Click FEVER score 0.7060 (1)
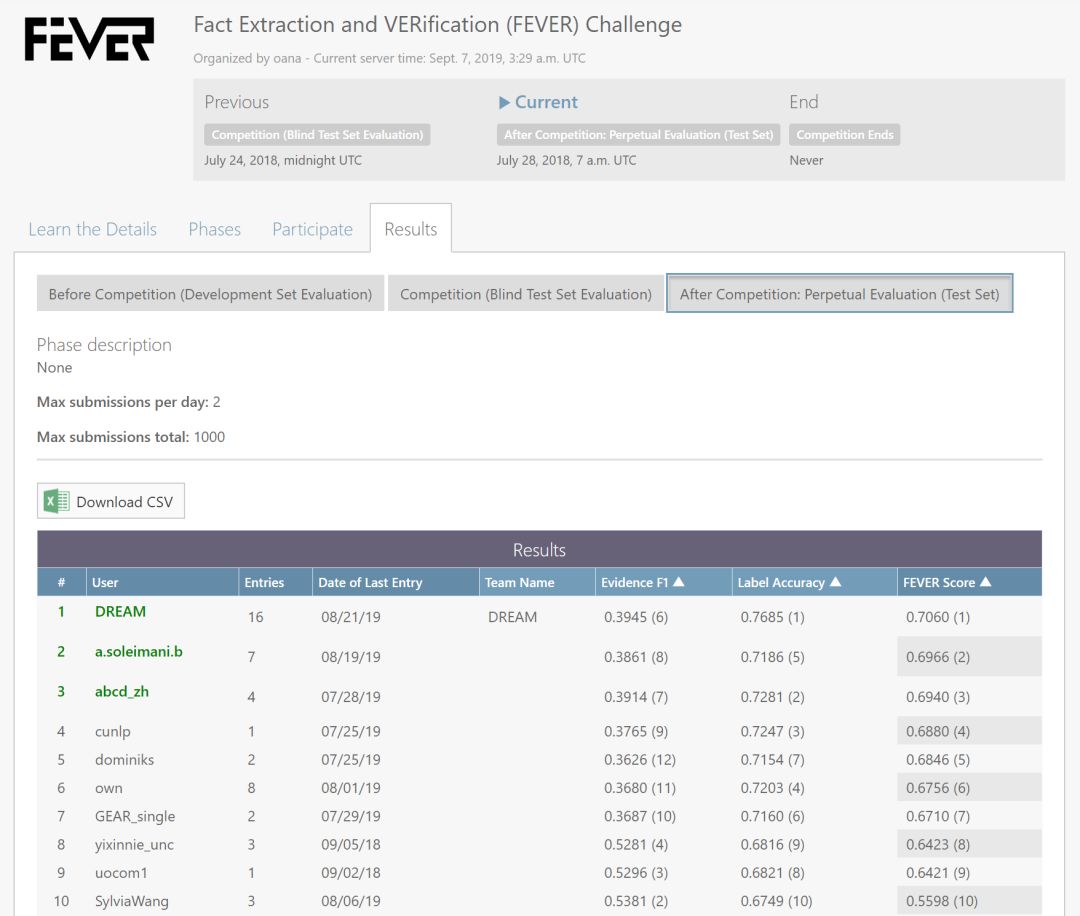The image size is (1080, 916). [x=937, y=617]
